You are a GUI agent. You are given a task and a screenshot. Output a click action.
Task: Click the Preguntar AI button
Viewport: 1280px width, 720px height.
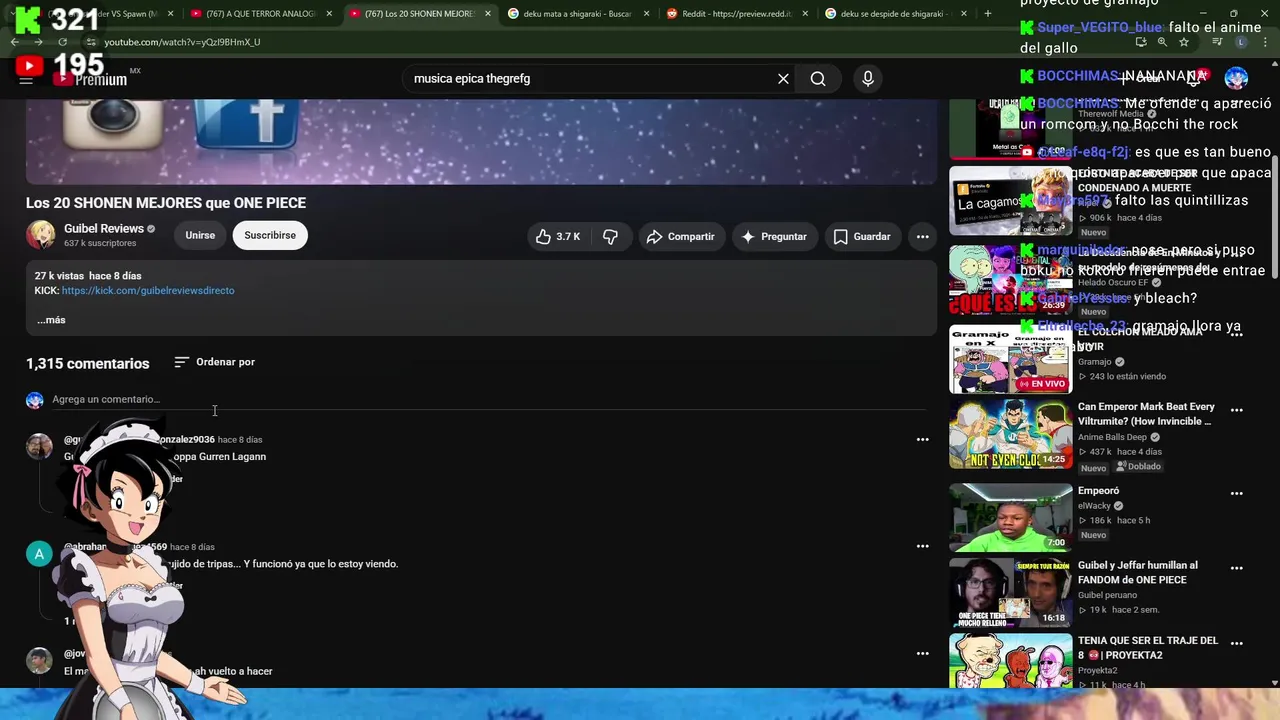(x=773, y=237)
